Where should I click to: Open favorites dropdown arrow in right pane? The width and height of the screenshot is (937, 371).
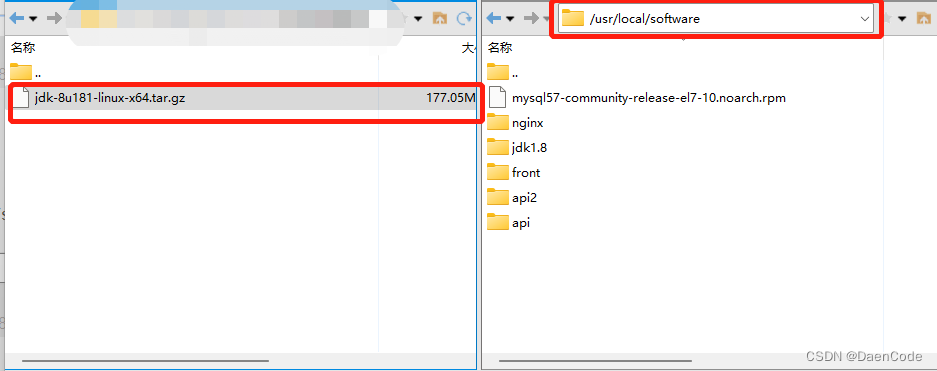point(902,19)
